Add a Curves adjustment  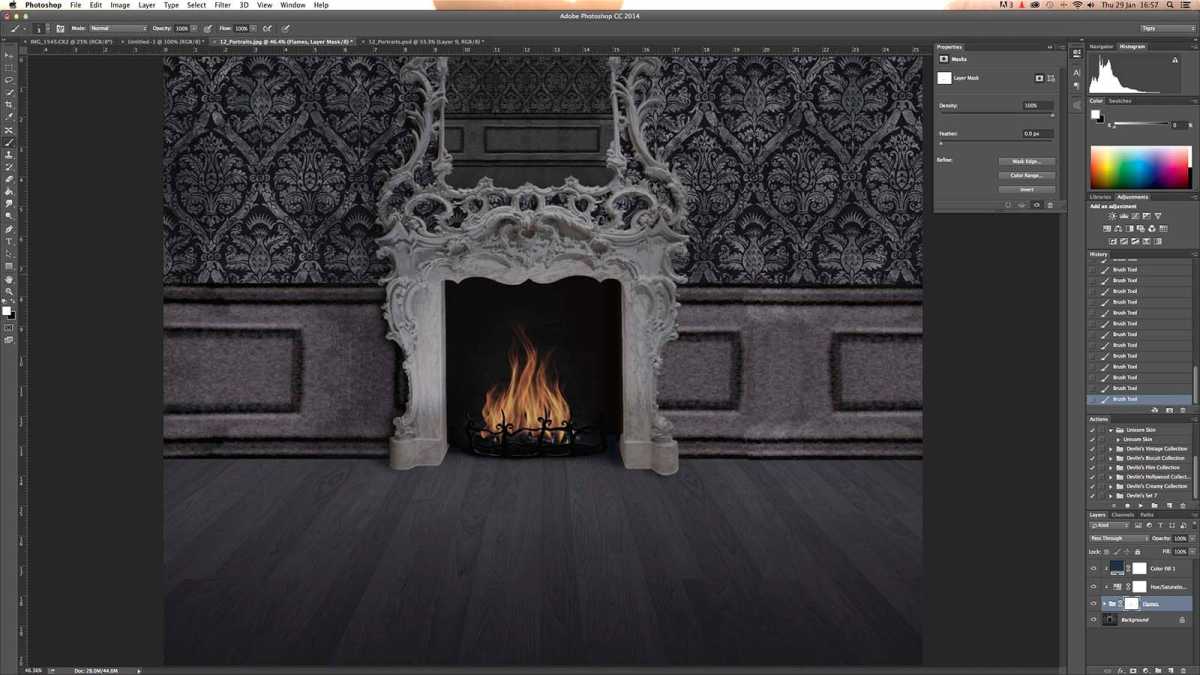point(1135,216)
